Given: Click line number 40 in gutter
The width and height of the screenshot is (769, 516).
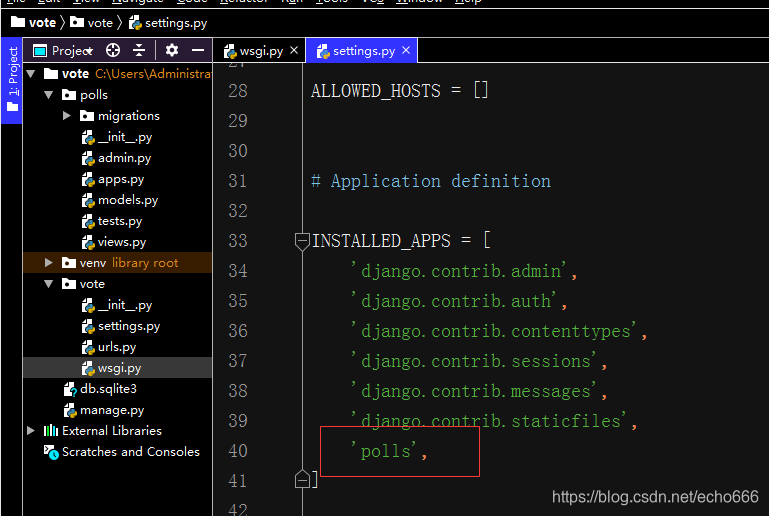Looking at the screenshot, I should [238, 451].
